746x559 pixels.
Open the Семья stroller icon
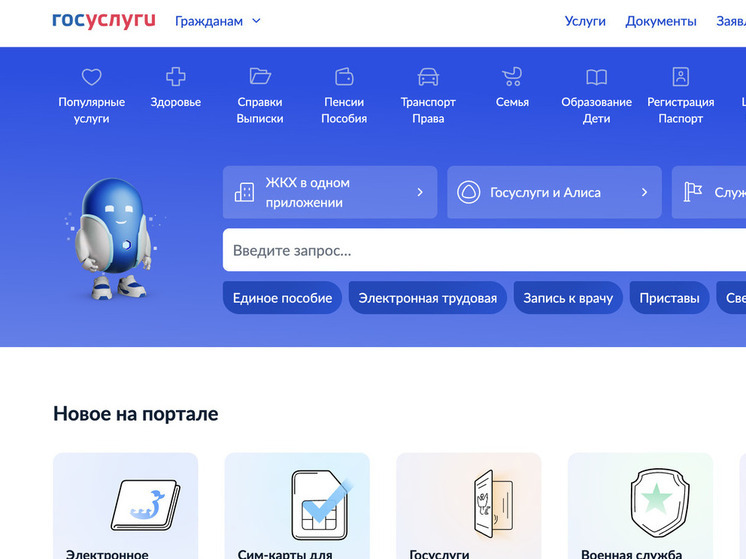[x=512, y=77]
